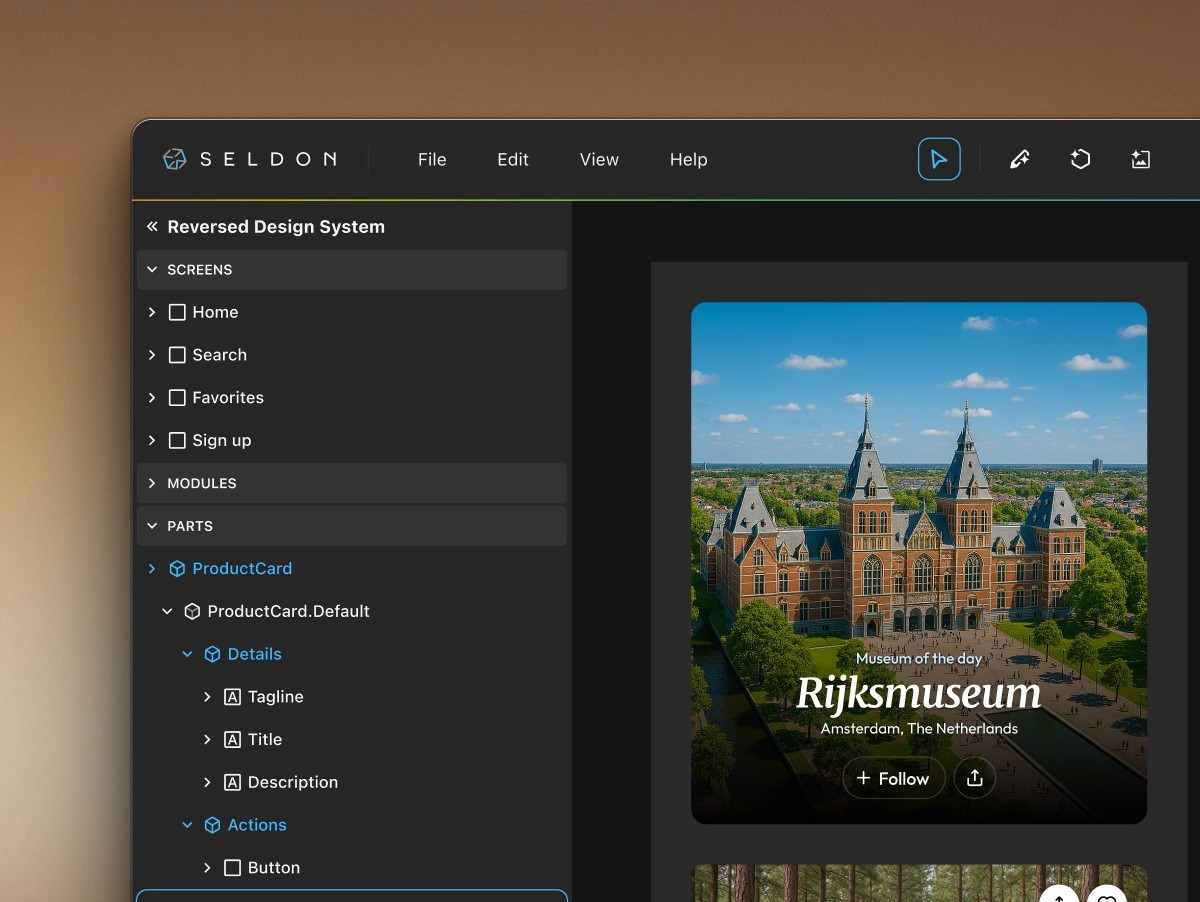Click the Button frame icon in tree
Image resolution: width=1200 pixels, height=902 pixels.
[x=232, y=868]
